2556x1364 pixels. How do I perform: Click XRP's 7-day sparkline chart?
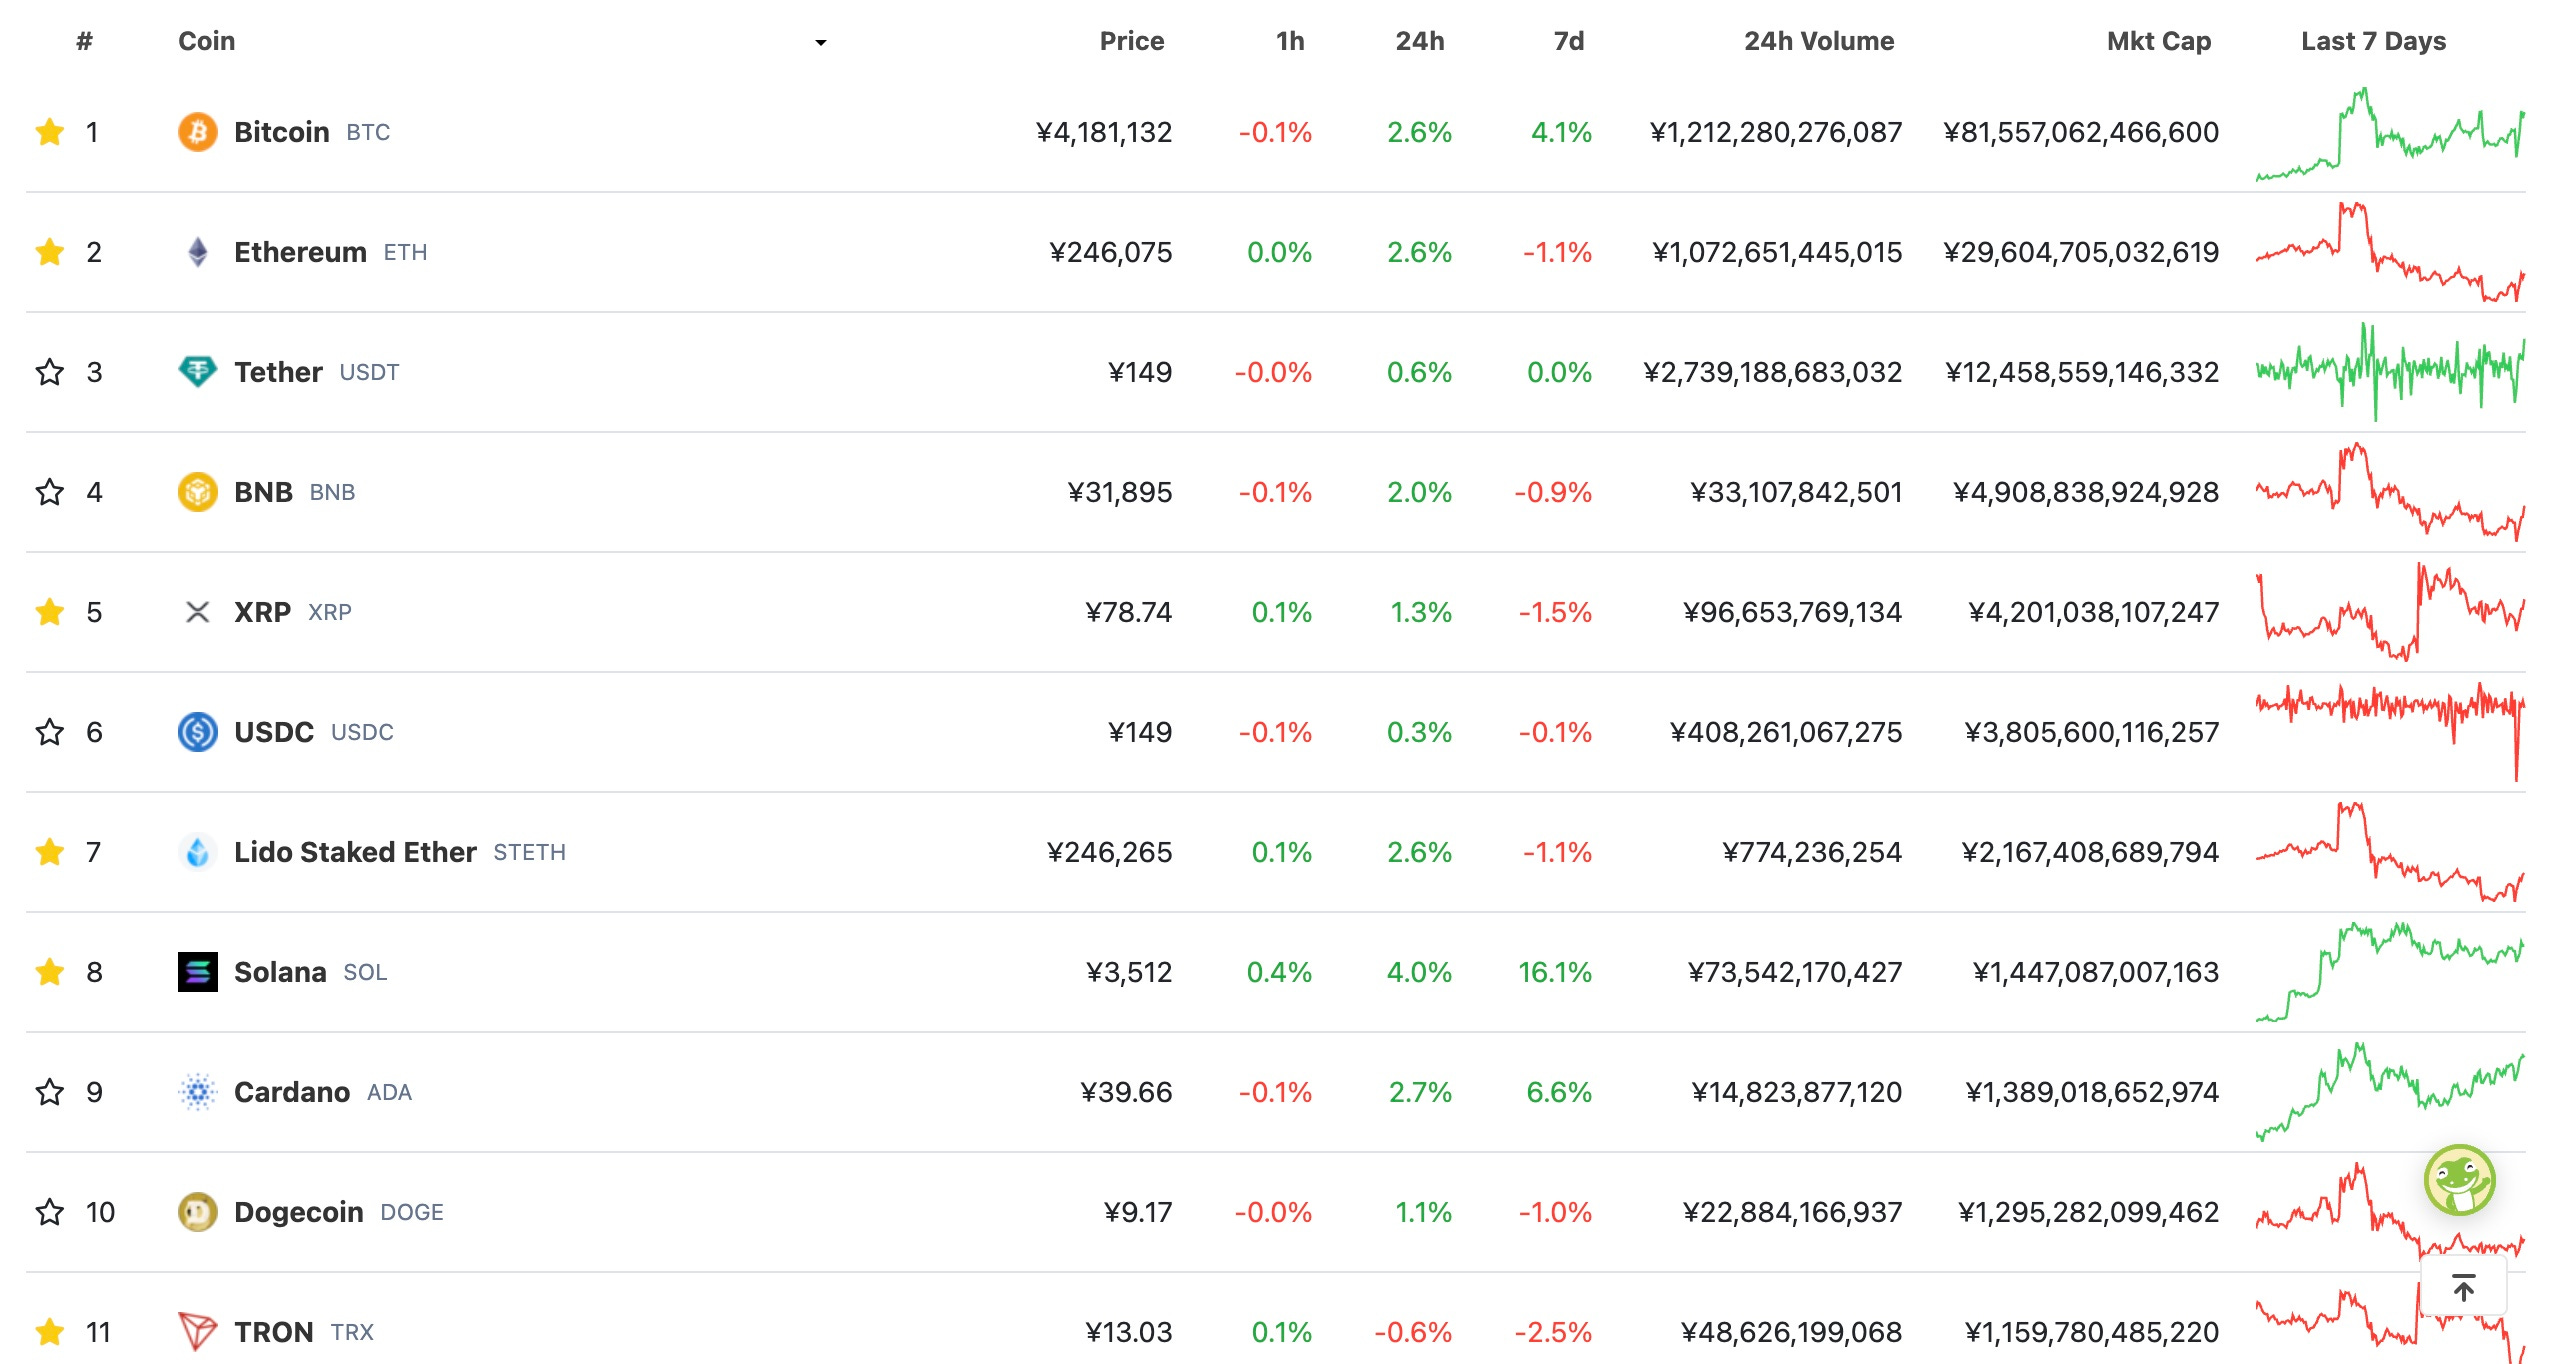[x=2390, y=612]
